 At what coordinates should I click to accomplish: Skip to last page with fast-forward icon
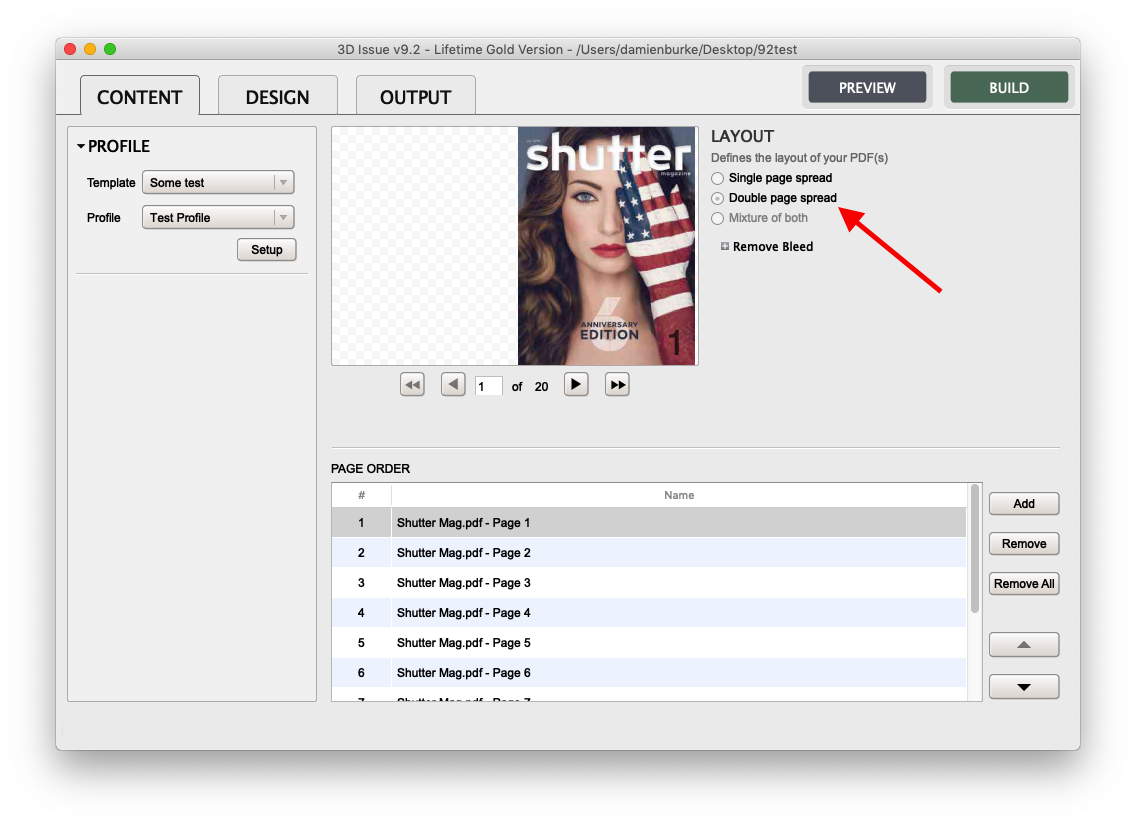click(x=617, y=385)
